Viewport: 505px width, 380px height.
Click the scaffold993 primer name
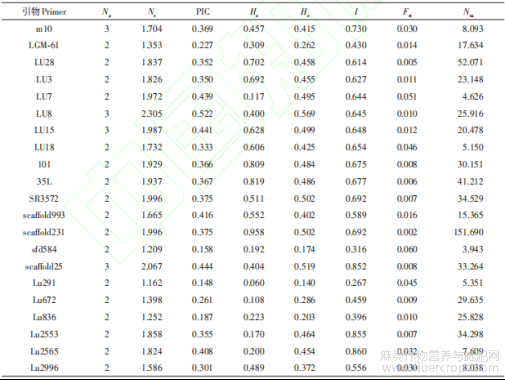[44, 215]
